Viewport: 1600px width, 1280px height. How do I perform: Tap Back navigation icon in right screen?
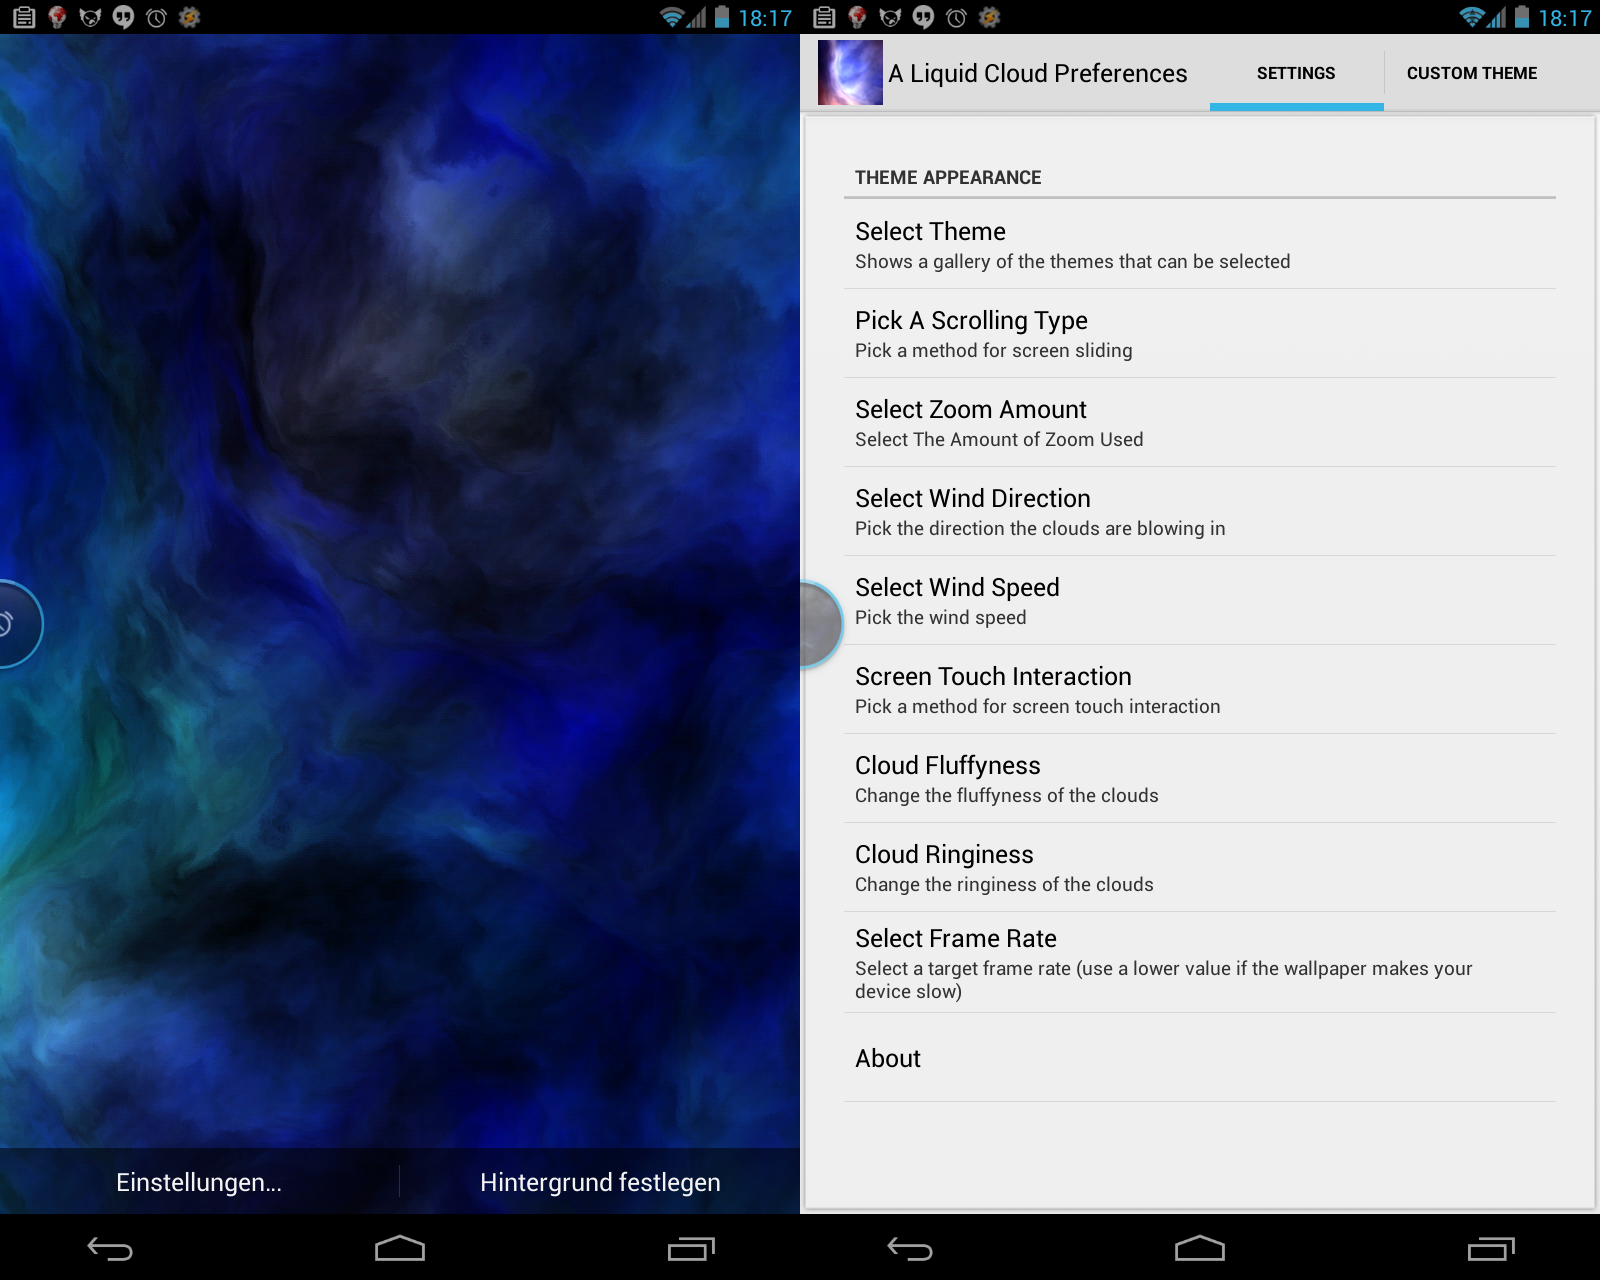coord(910,1248)
